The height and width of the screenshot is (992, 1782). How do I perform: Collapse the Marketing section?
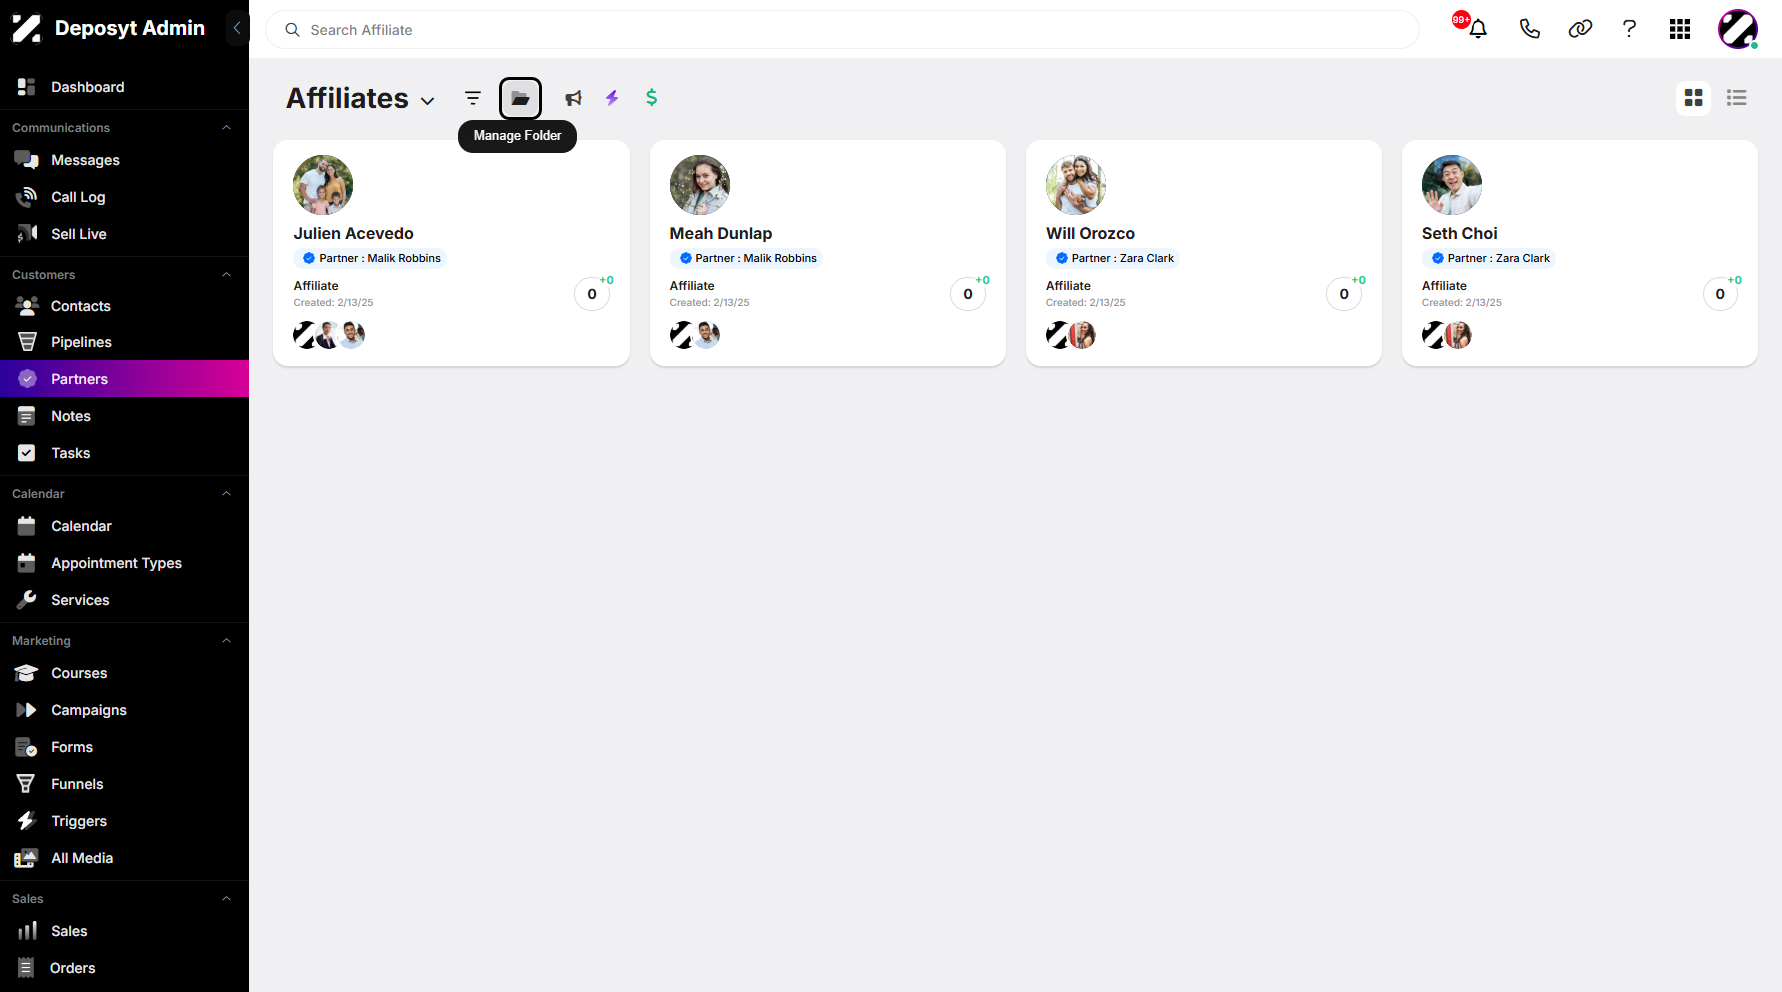click(x=226, y=641)
